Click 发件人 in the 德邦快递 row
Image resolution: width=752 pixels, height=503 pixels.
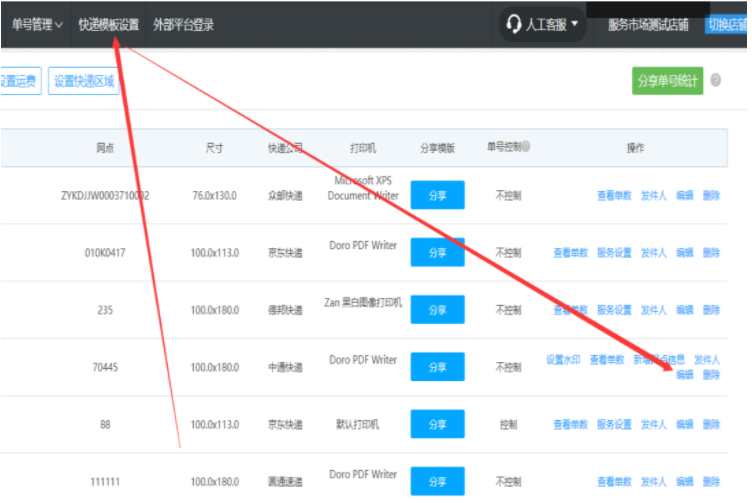(653, 310)
